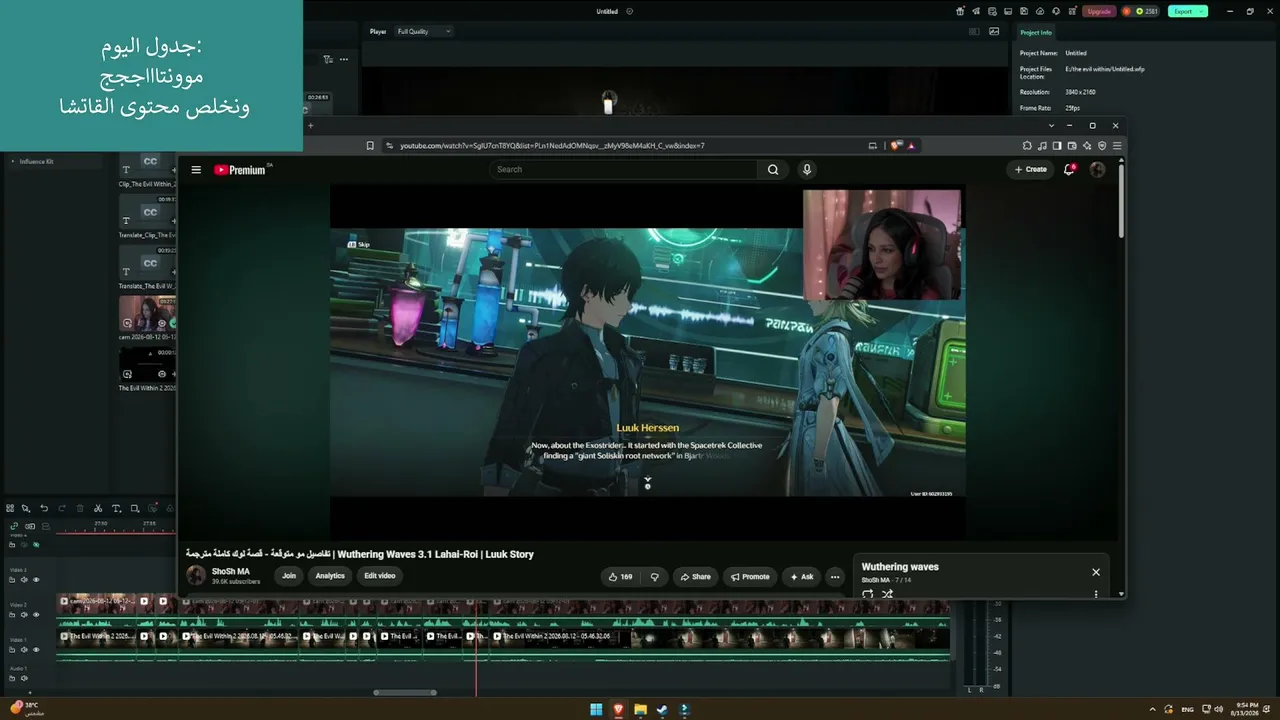This screenshot has height=720, width=1280.
Task: Mute the Video 1 track audio
Action: coord(24,650)
